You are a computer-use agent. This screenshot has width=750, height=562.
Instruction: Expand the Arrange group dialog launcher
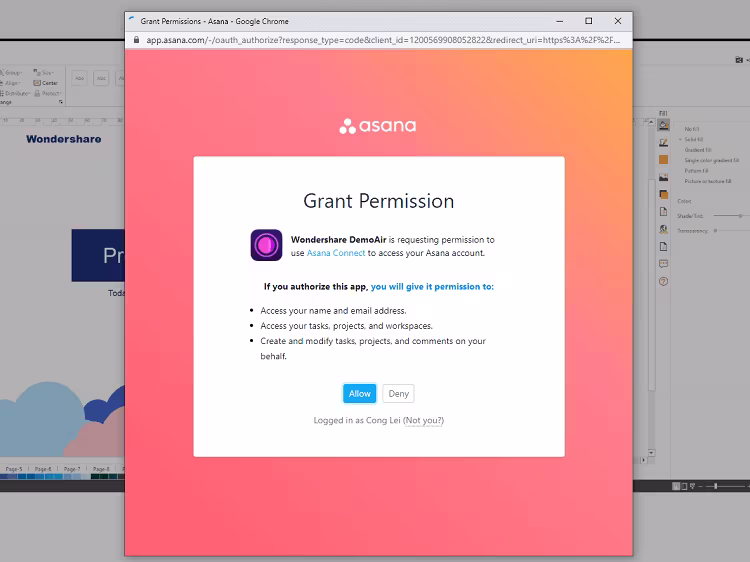tap(61, 102)
